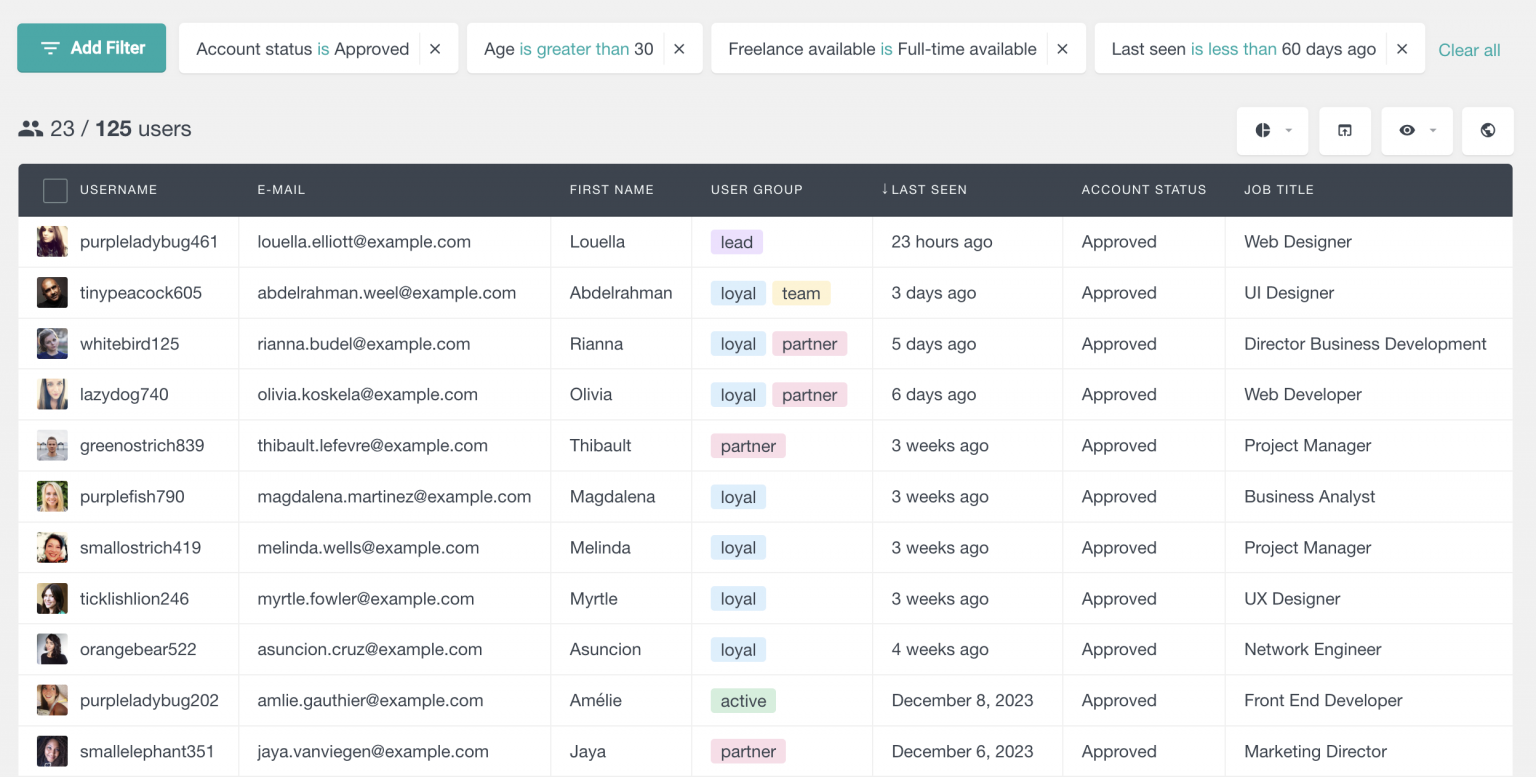The height and width of the screenshot is (777, 1536).
Task: Remove the Last seen filter
Action: click(x=1402, y=49)
